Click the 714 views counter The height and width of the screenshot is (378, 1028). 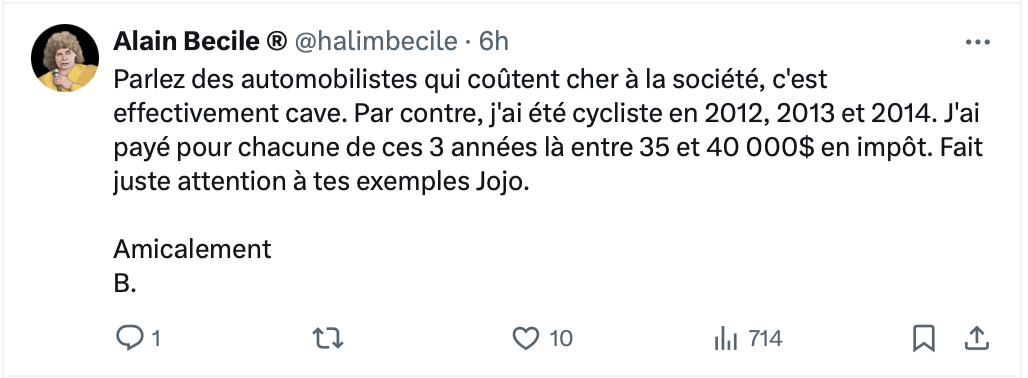[765, 339]
